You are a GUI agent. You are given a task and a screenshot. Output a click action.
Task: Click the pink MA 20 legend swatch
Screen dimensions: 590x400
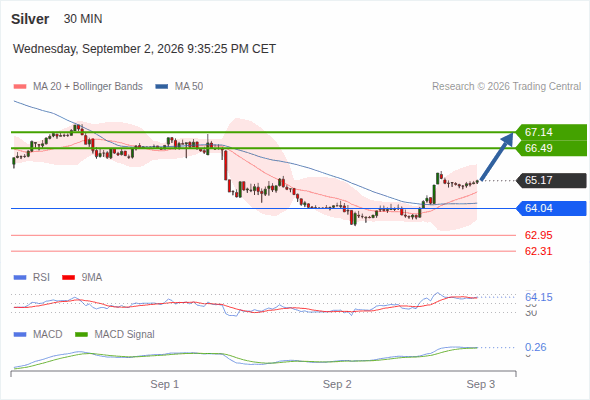pyautogui.click(x=20, y=87)
